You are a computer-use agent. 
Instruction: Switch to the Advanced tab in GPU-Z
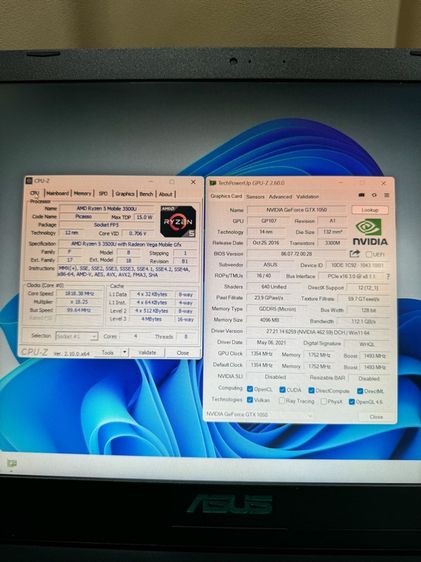click(x=280, y=196)
